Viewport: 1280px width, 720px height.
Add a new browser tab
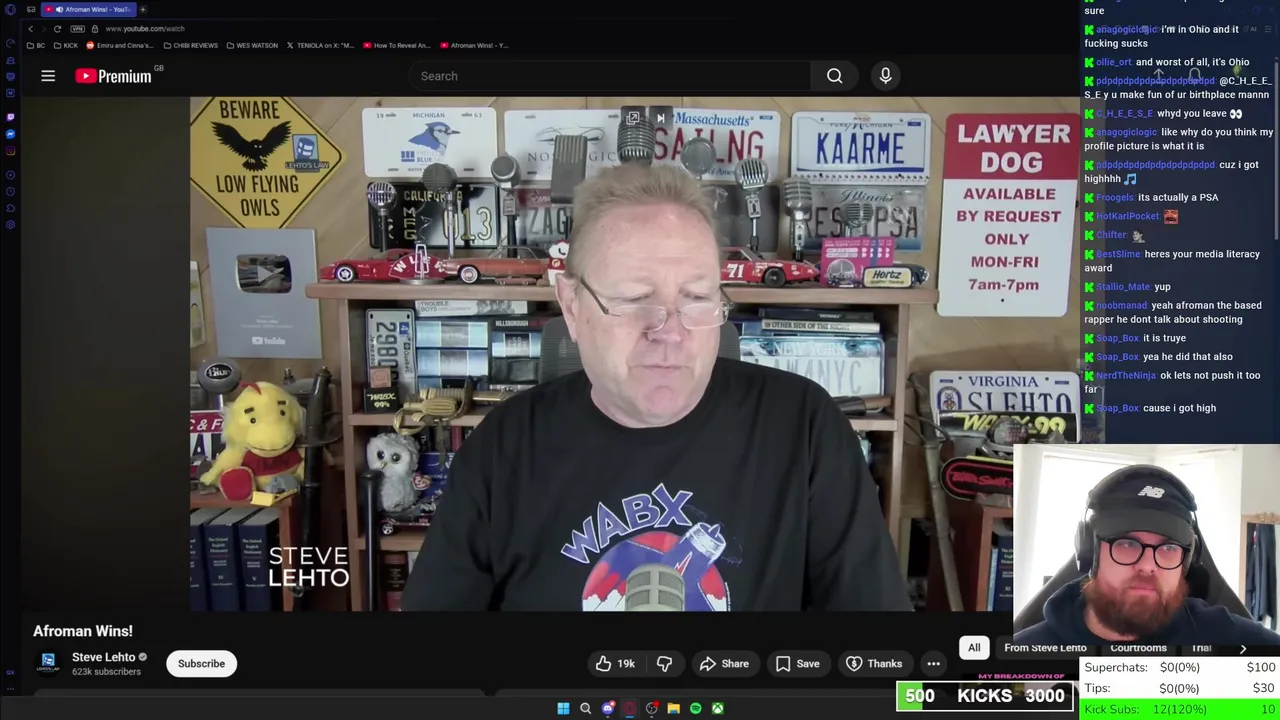click(143, 9)
